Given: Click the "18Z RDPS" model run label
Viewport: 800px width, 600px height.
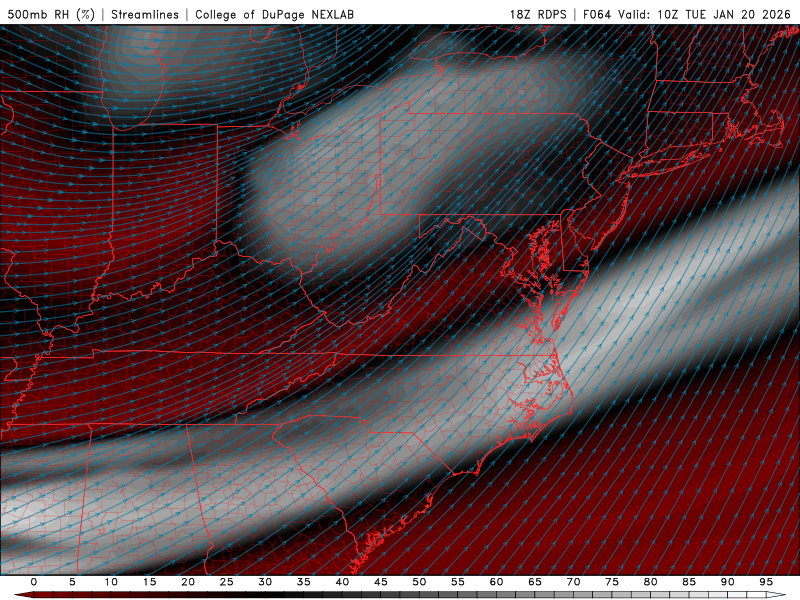Looking at the screenshot, I should 538,14.
